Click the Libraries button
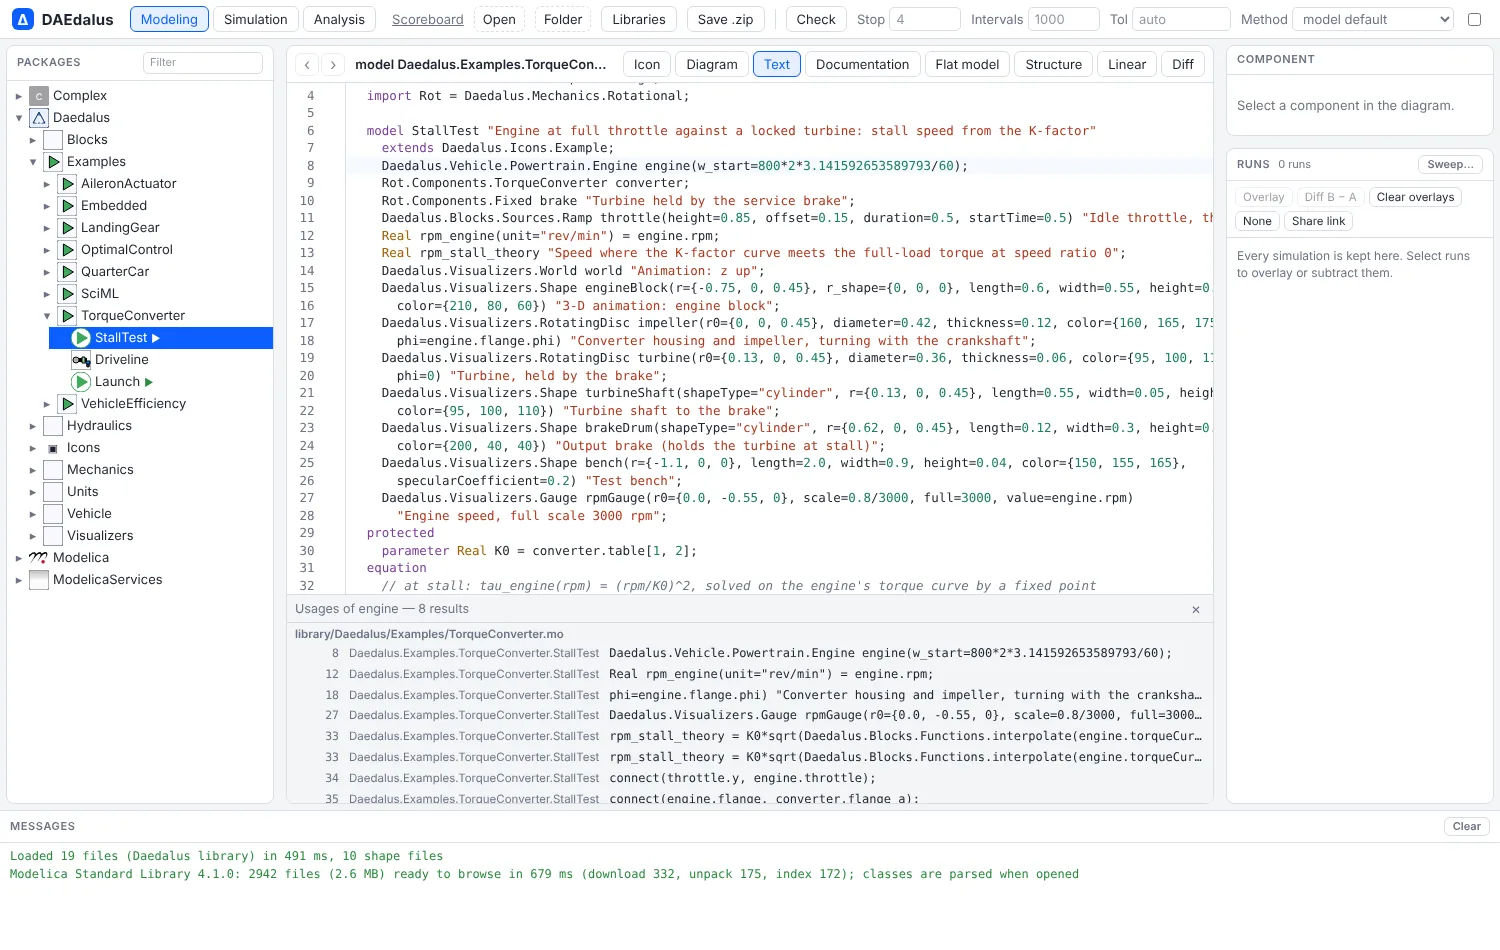 [x=639, y=19]
